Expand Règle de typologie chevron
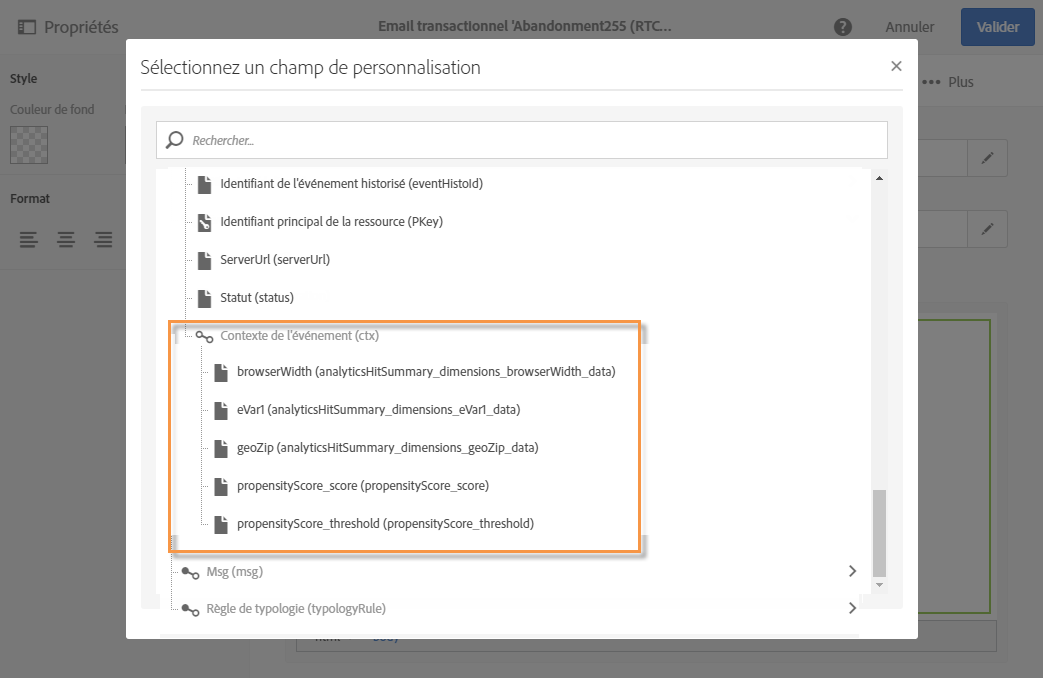Image resolution: width=1043 pixels, height=678 pixels. click(852, 607)
